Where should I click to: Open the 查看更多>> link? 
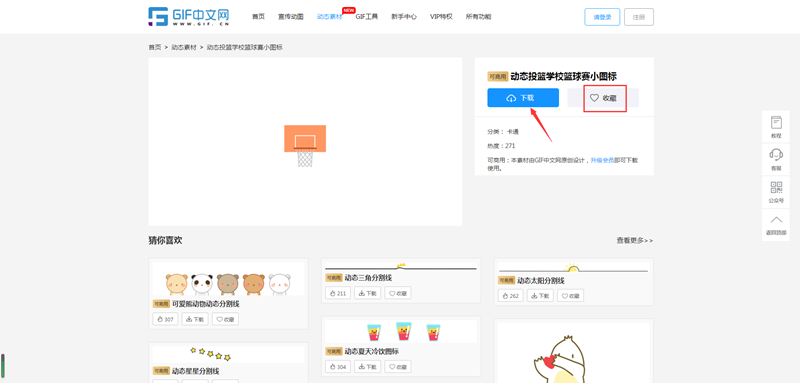coord(635,240)
